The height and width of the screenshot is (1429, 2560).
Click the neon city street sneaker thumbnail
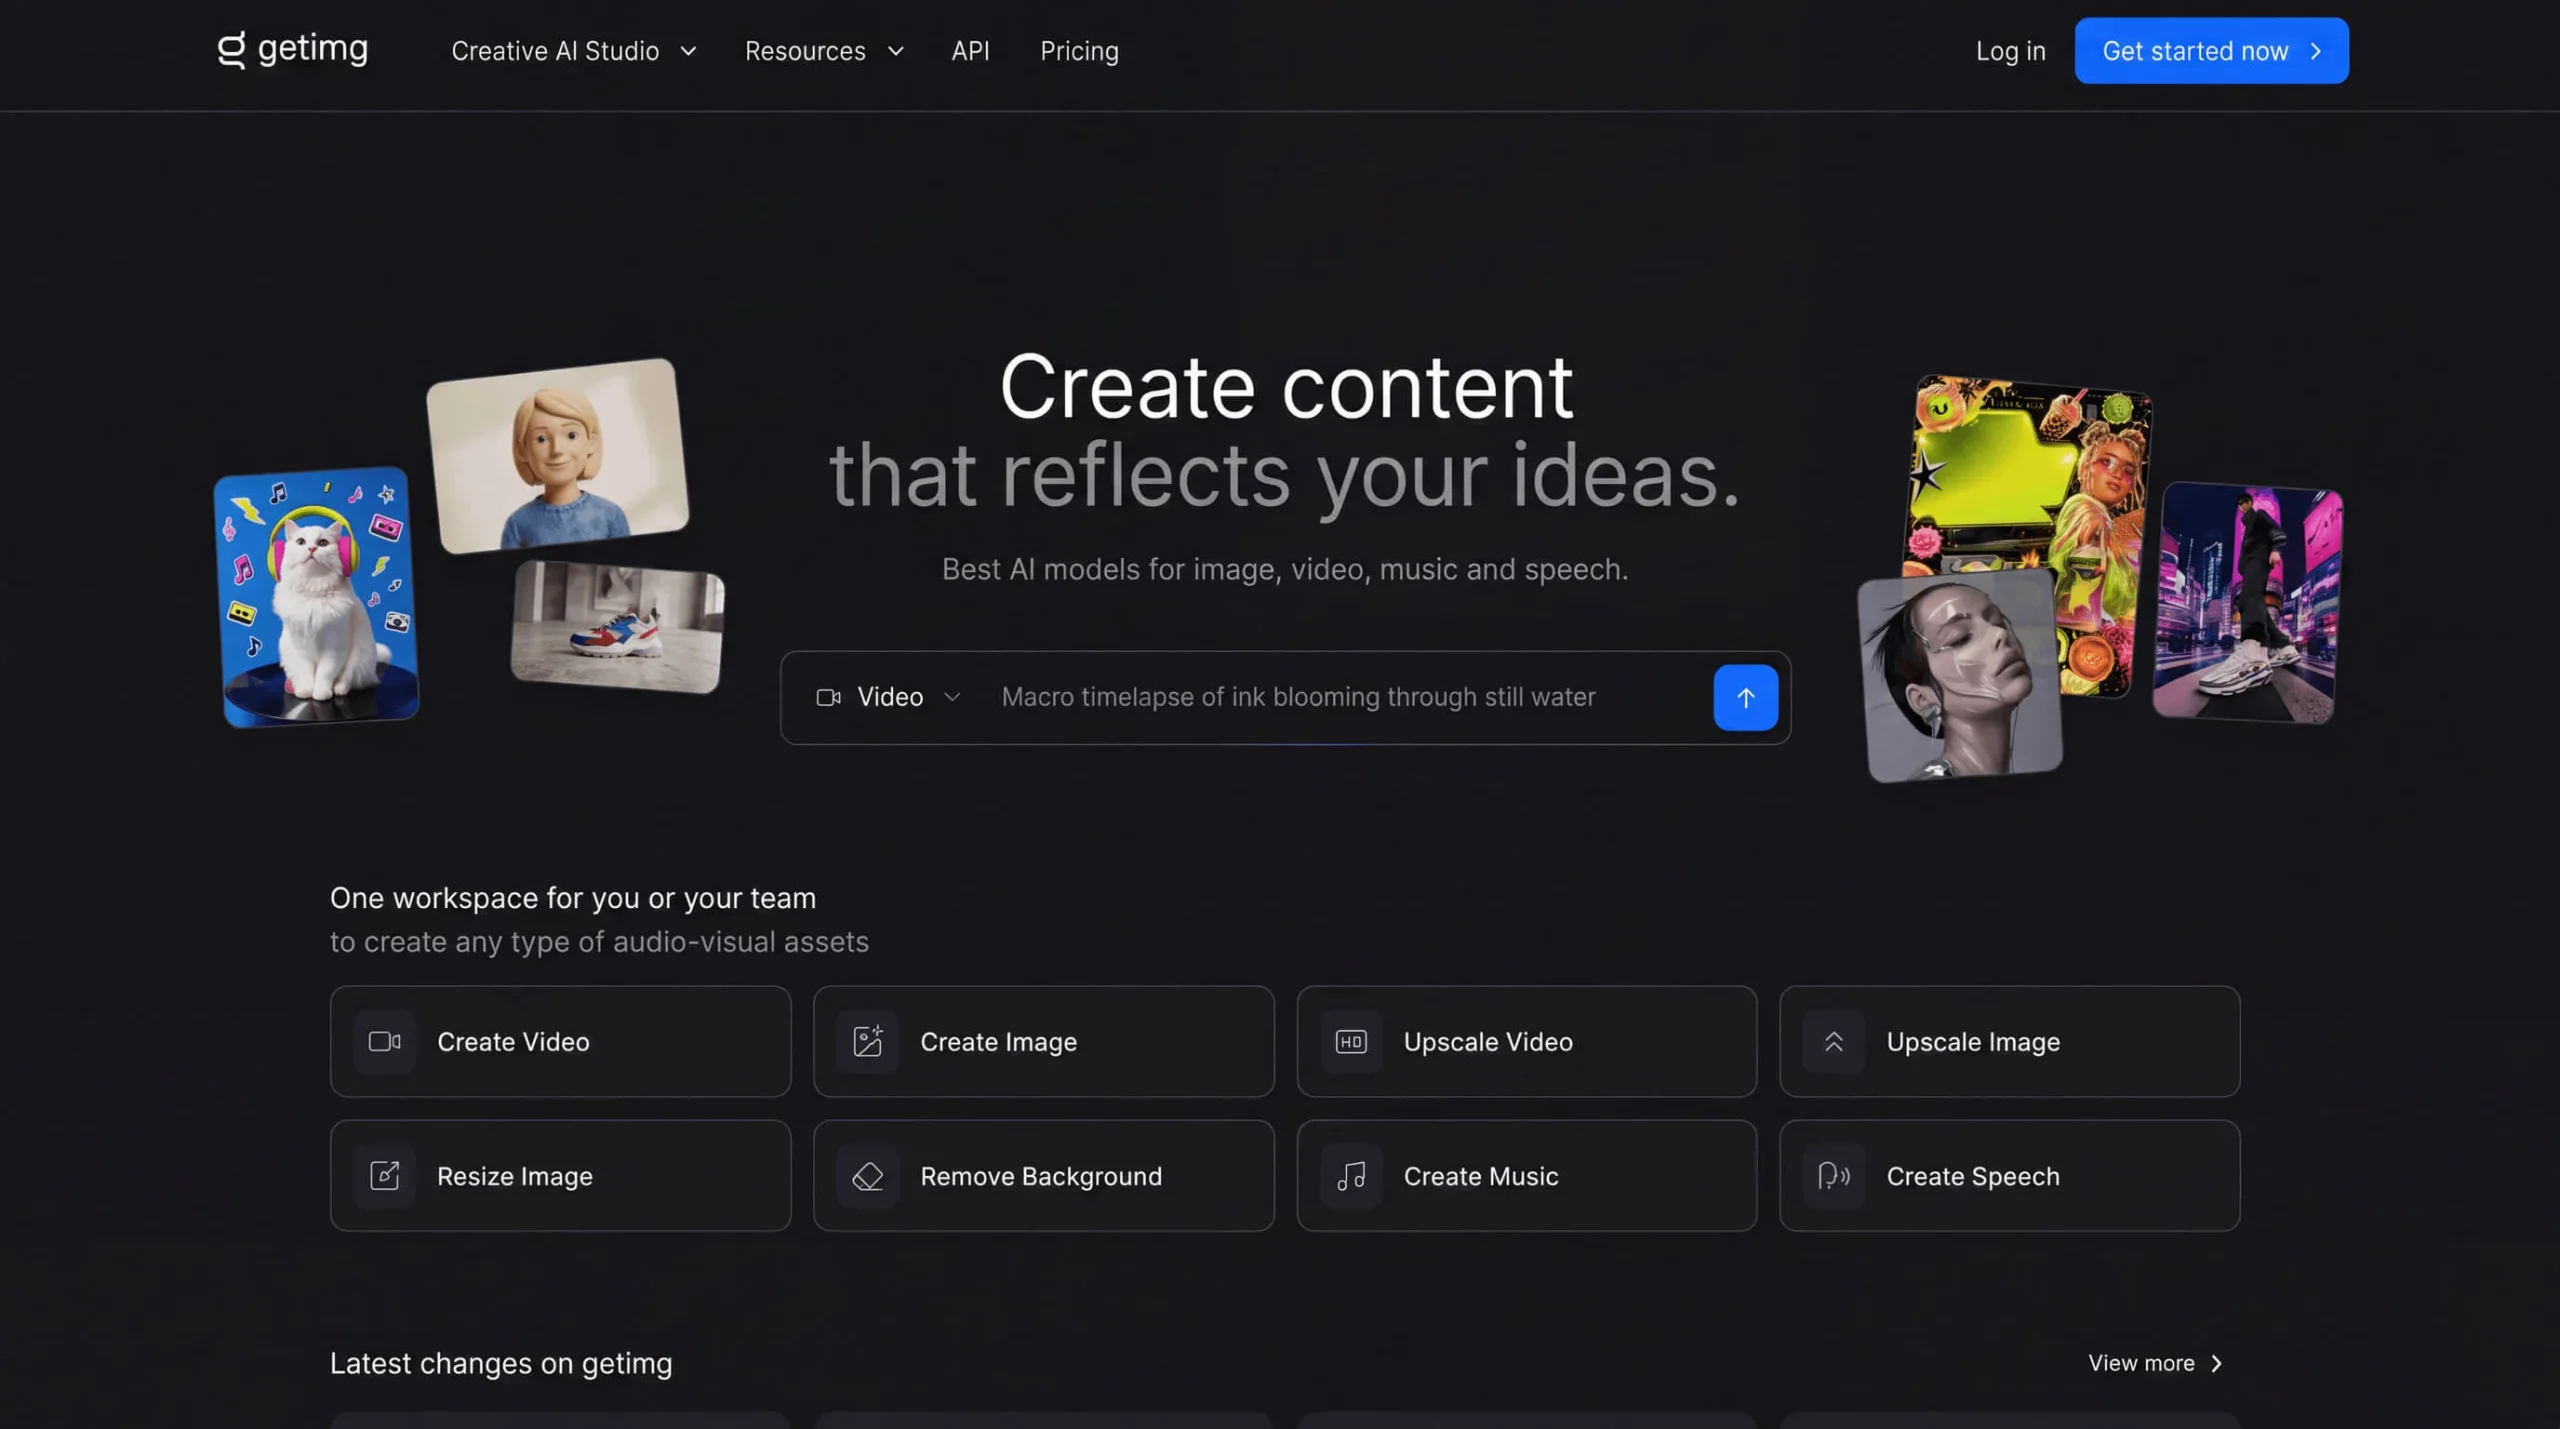point(2248,602)
